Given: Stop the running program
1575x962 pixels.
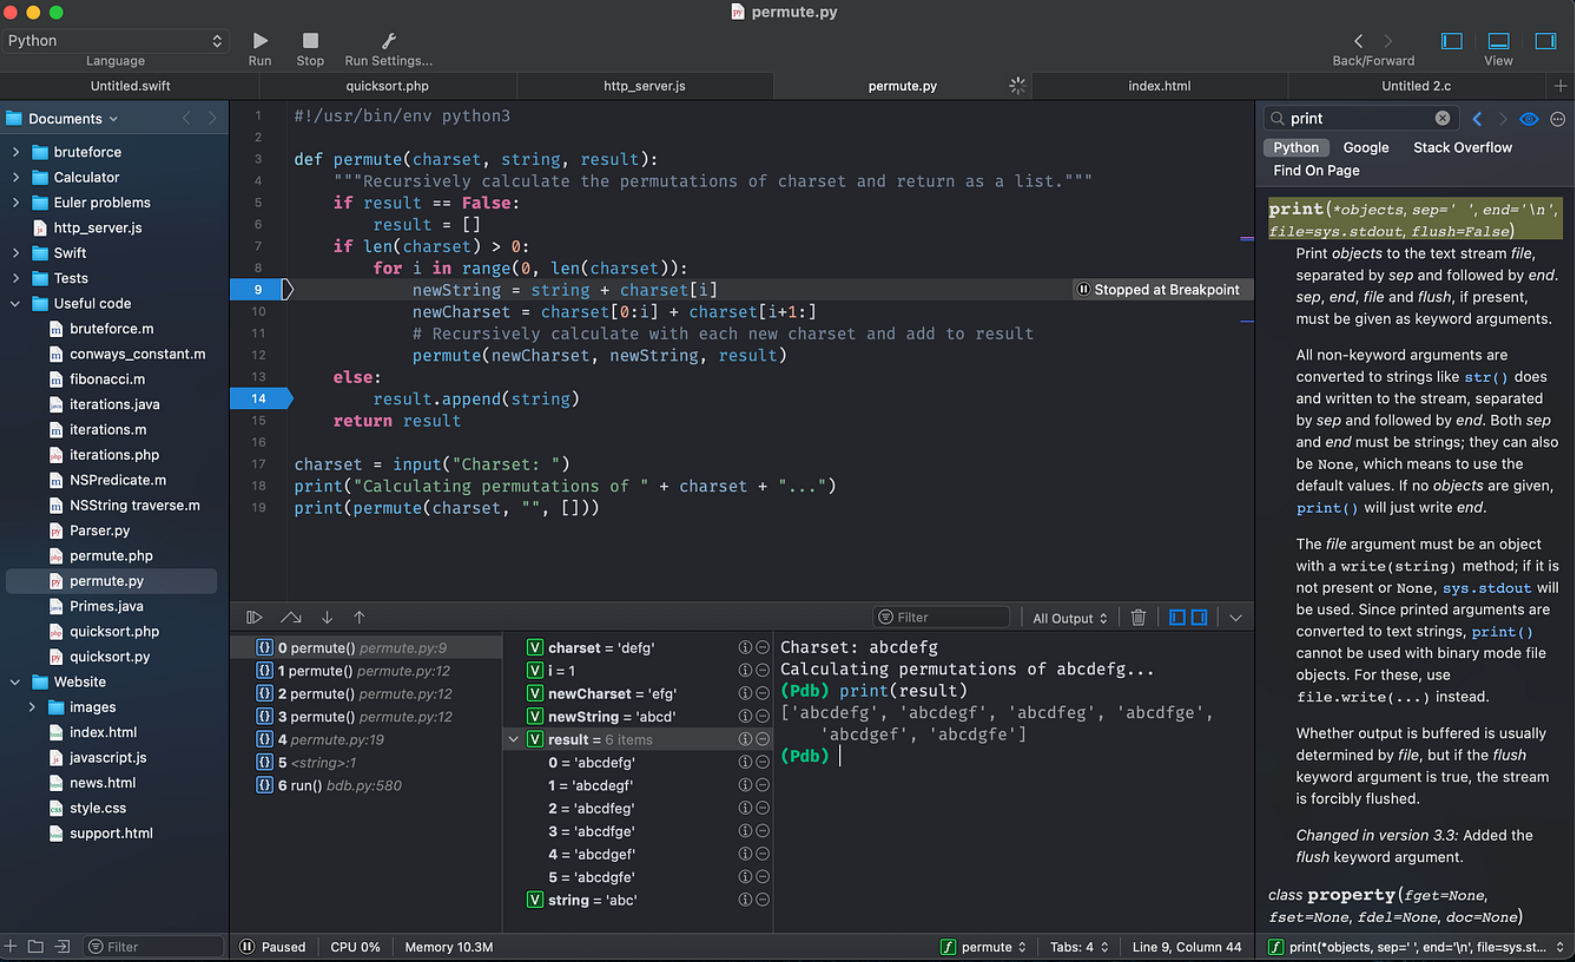Looking at the screenshot, I should click(310, 41).
